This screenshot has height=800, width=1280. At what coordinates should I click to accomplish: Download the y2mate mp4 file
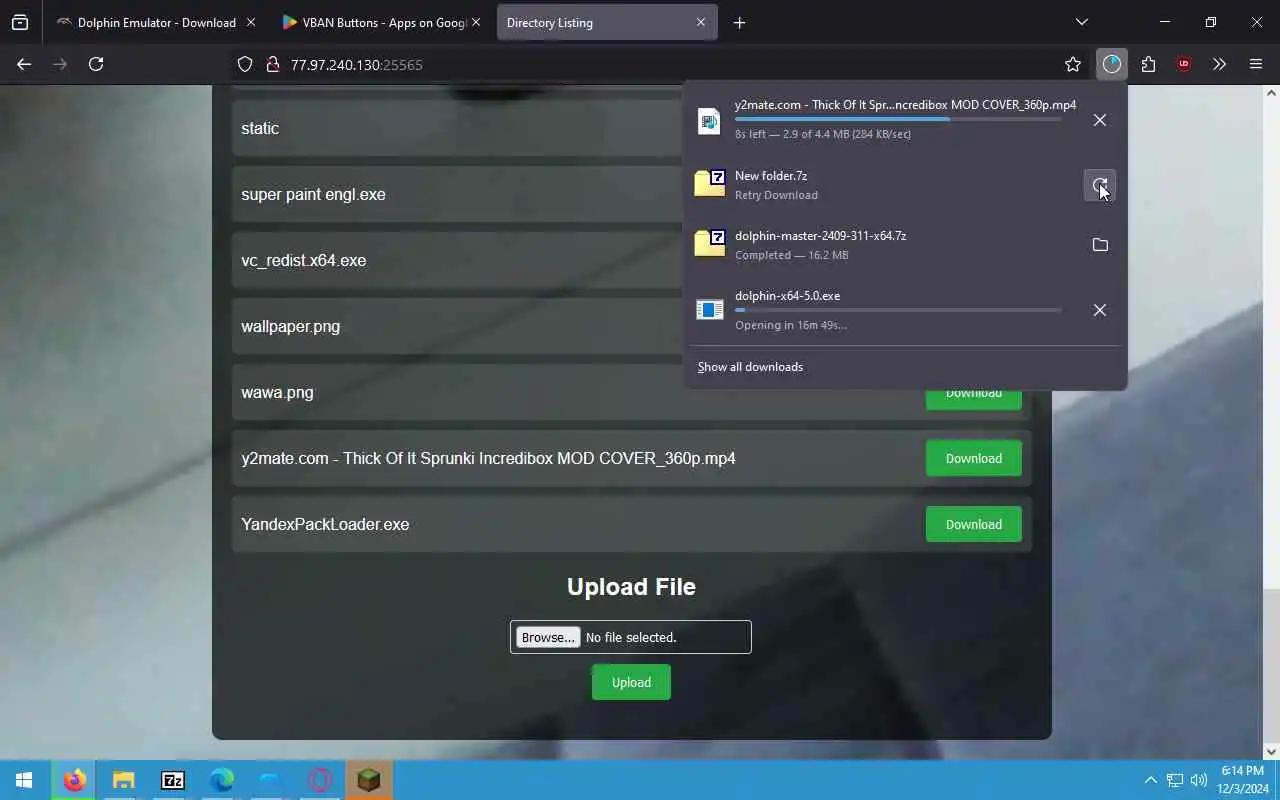(x=973, y=458)
